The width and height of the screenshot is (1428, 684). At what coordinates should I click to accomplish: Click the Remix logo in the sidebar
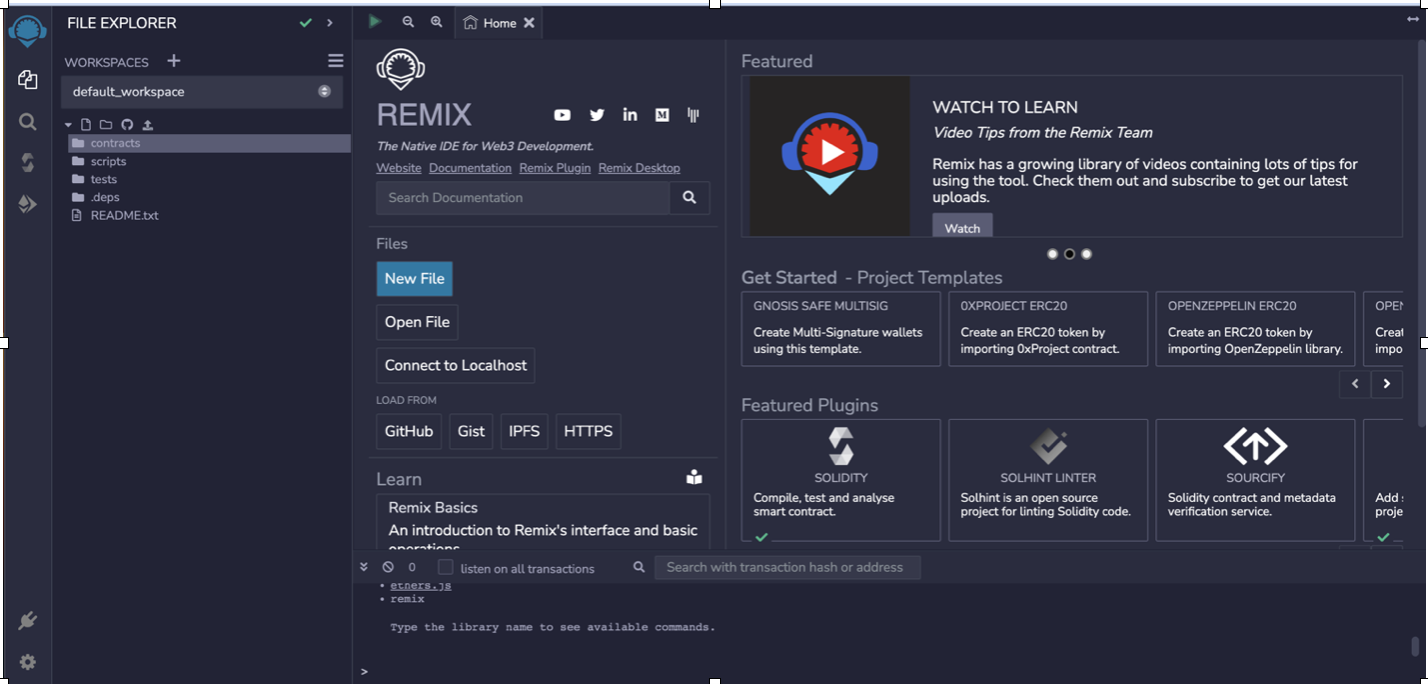(27, 30)
